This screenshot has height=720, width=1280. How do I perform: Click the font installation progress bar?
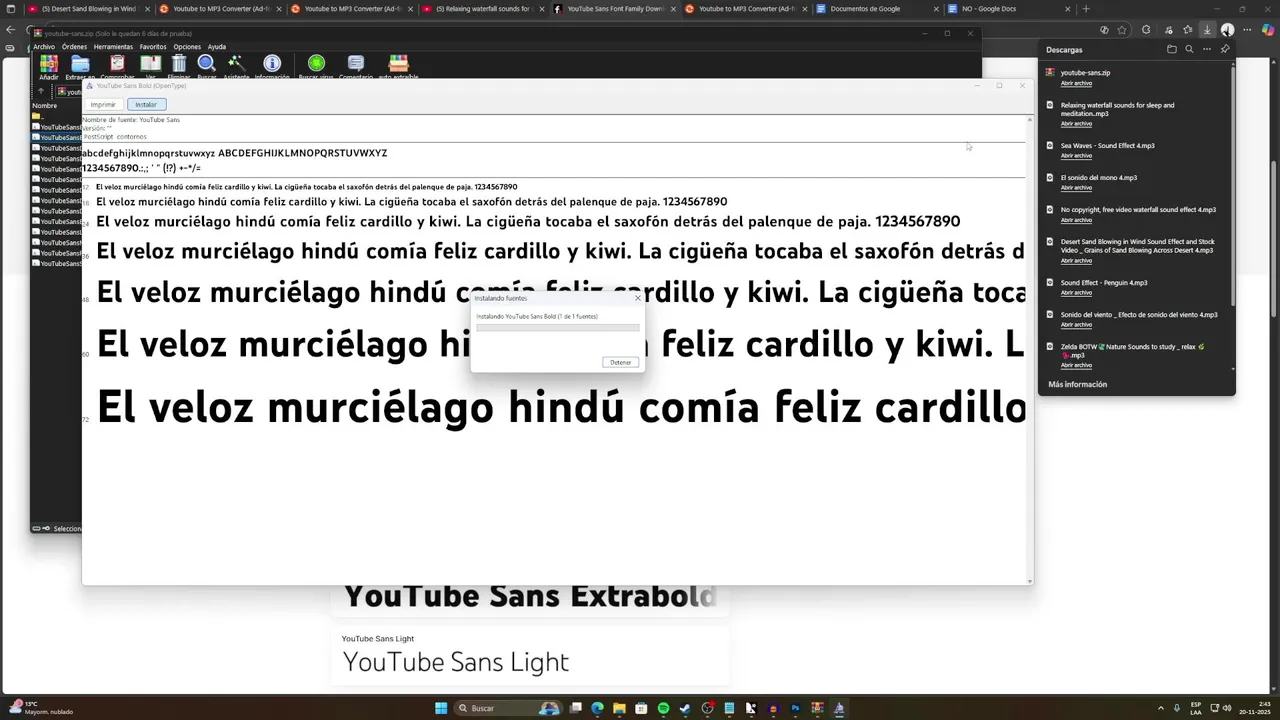[557, 327]
